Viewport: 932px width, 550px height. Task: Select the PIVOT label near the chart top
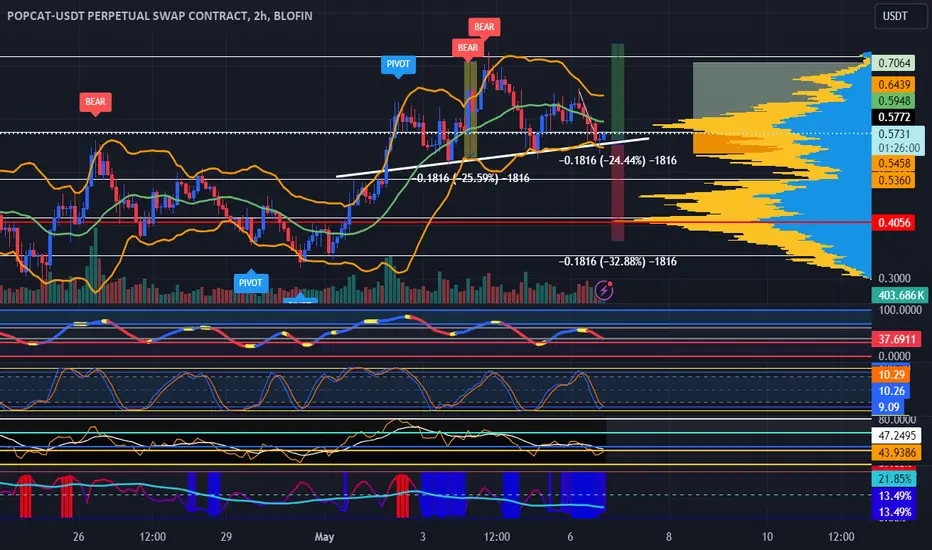(398, 65)
